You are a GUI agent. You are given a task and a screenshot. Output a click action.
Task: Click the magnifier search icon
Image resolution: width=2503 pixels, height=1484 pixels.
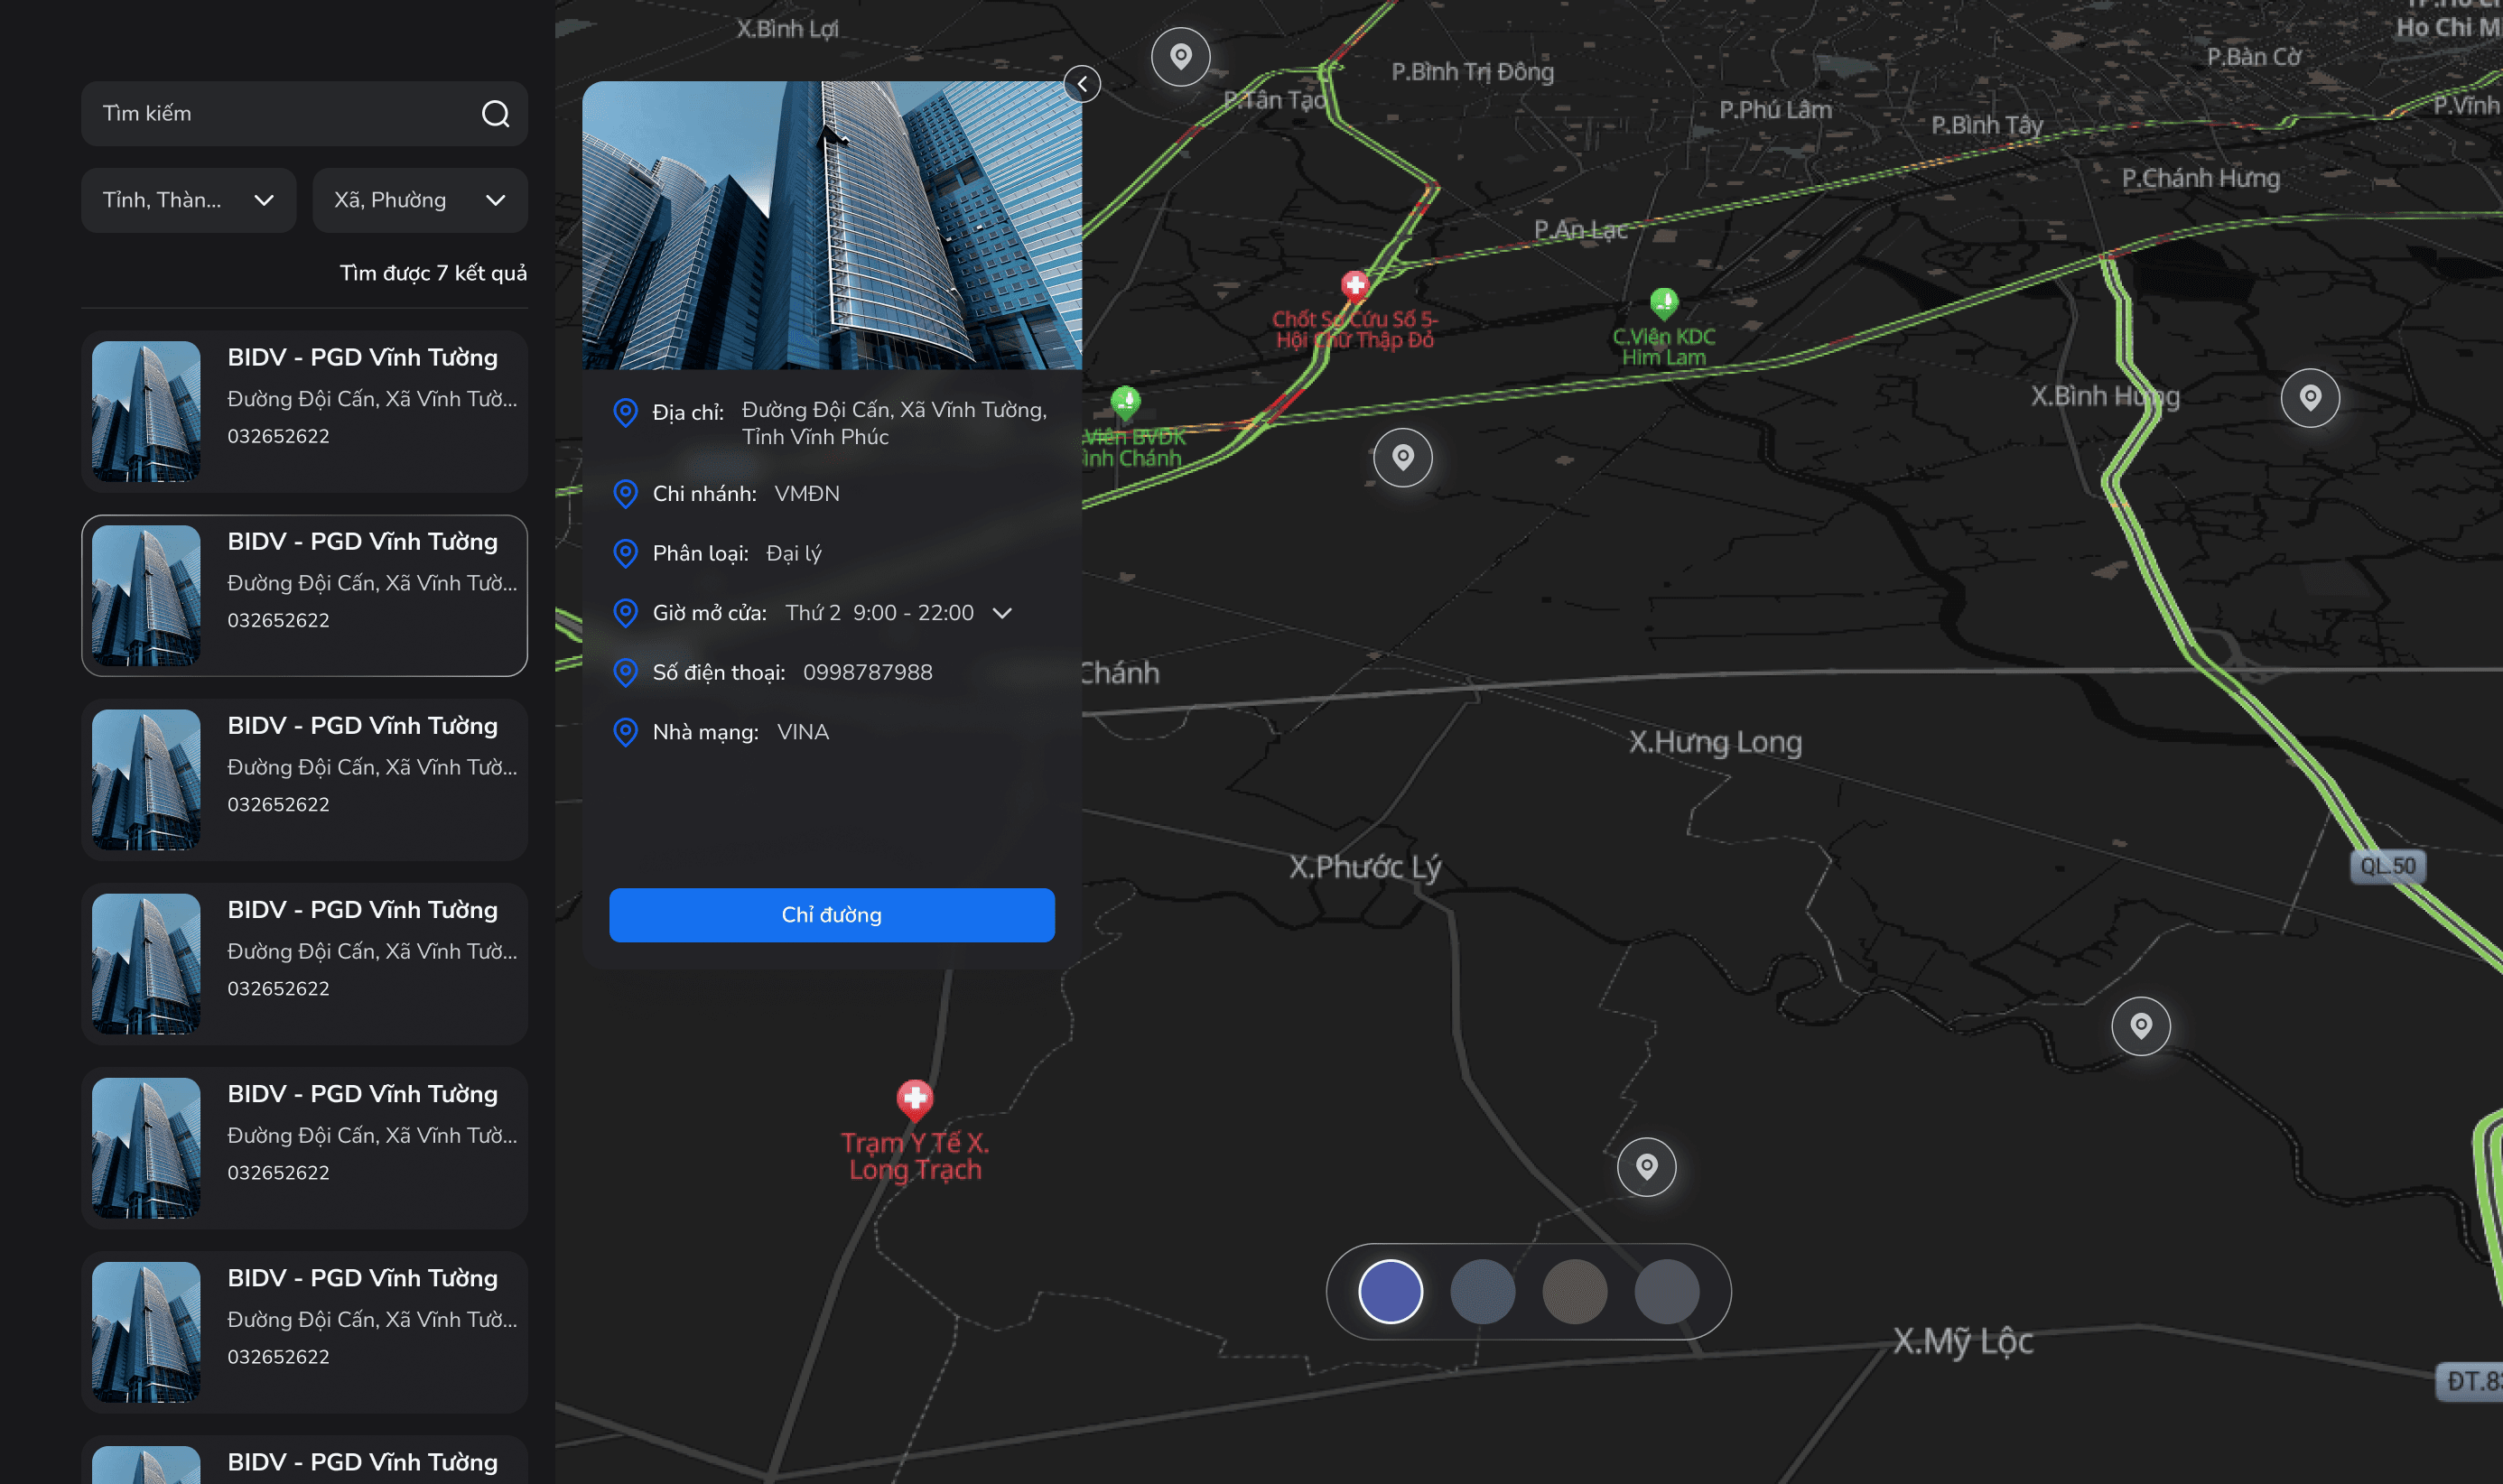pos(495,114)
